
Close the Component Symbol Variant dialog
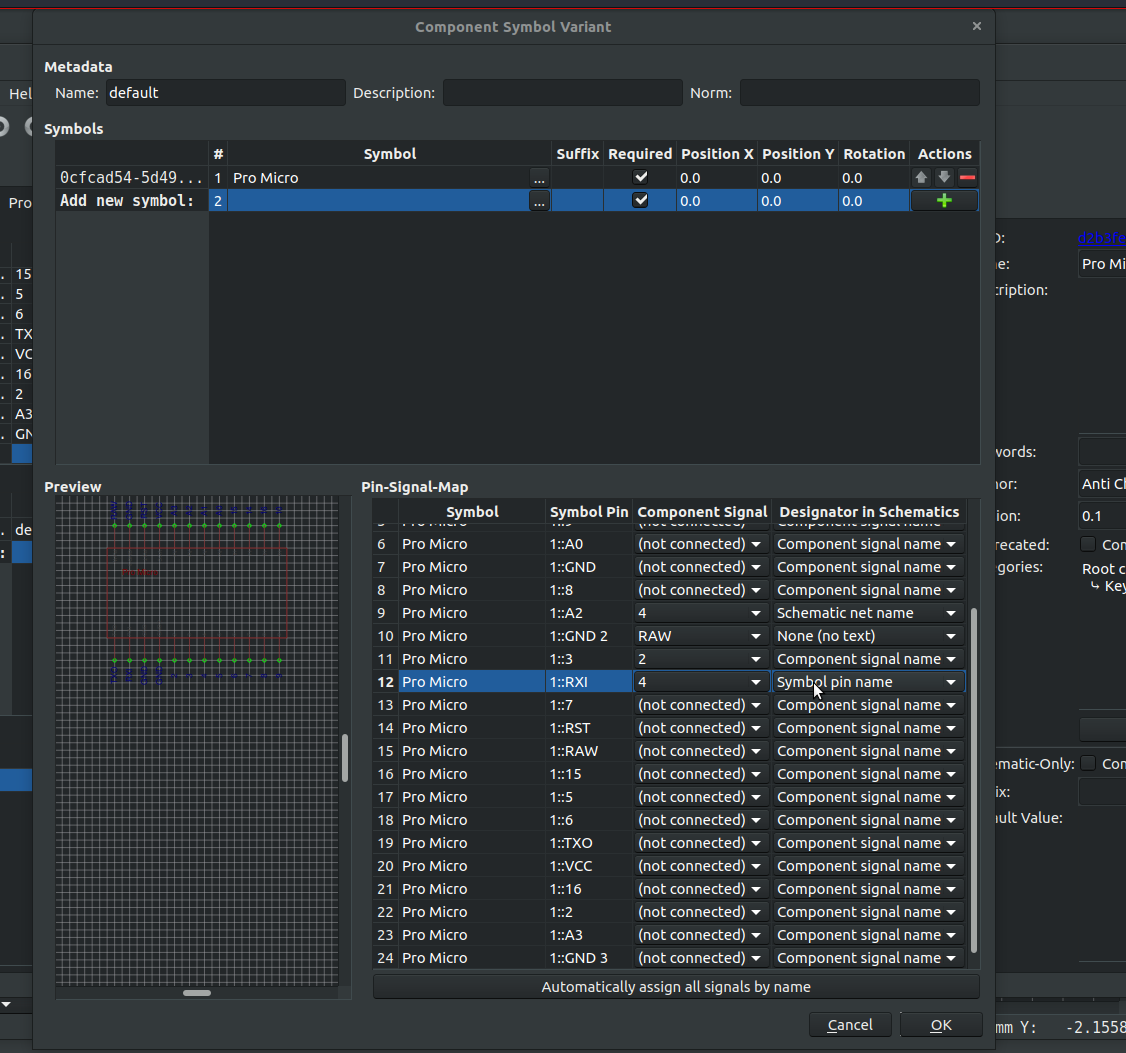pos(977,26)
